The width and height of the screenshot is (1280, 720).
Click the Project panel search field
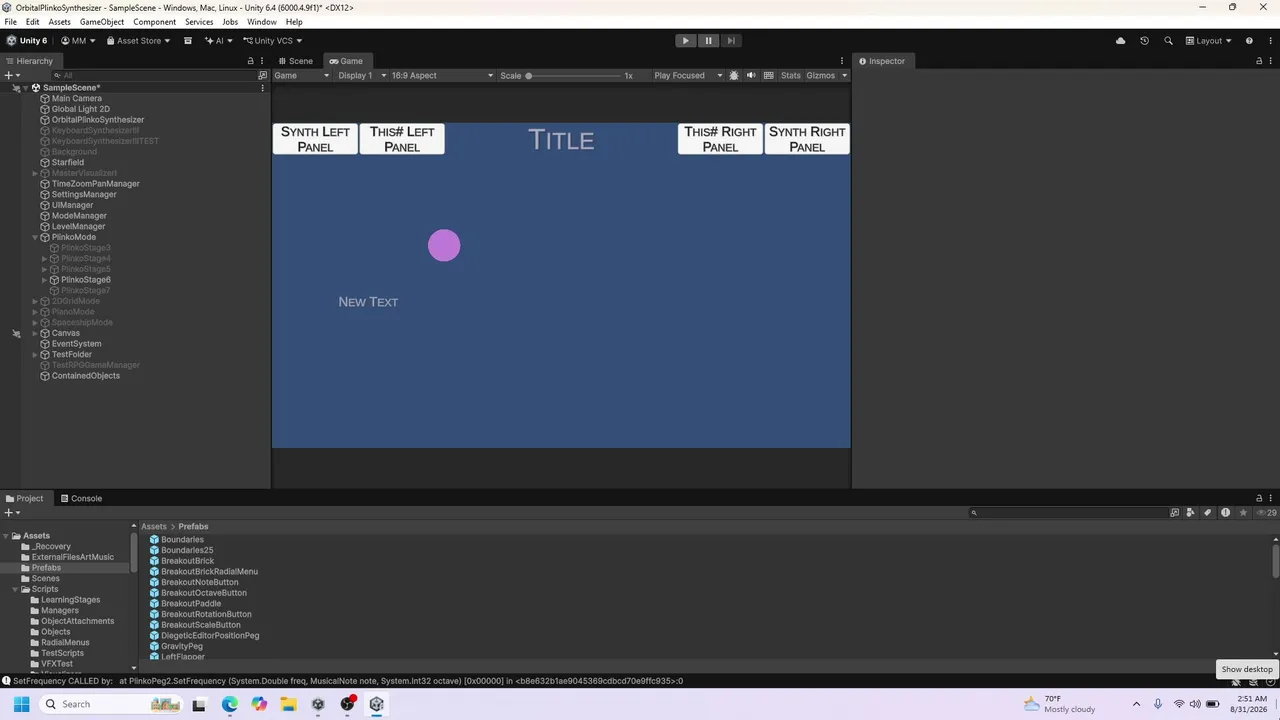[1067, 513]
